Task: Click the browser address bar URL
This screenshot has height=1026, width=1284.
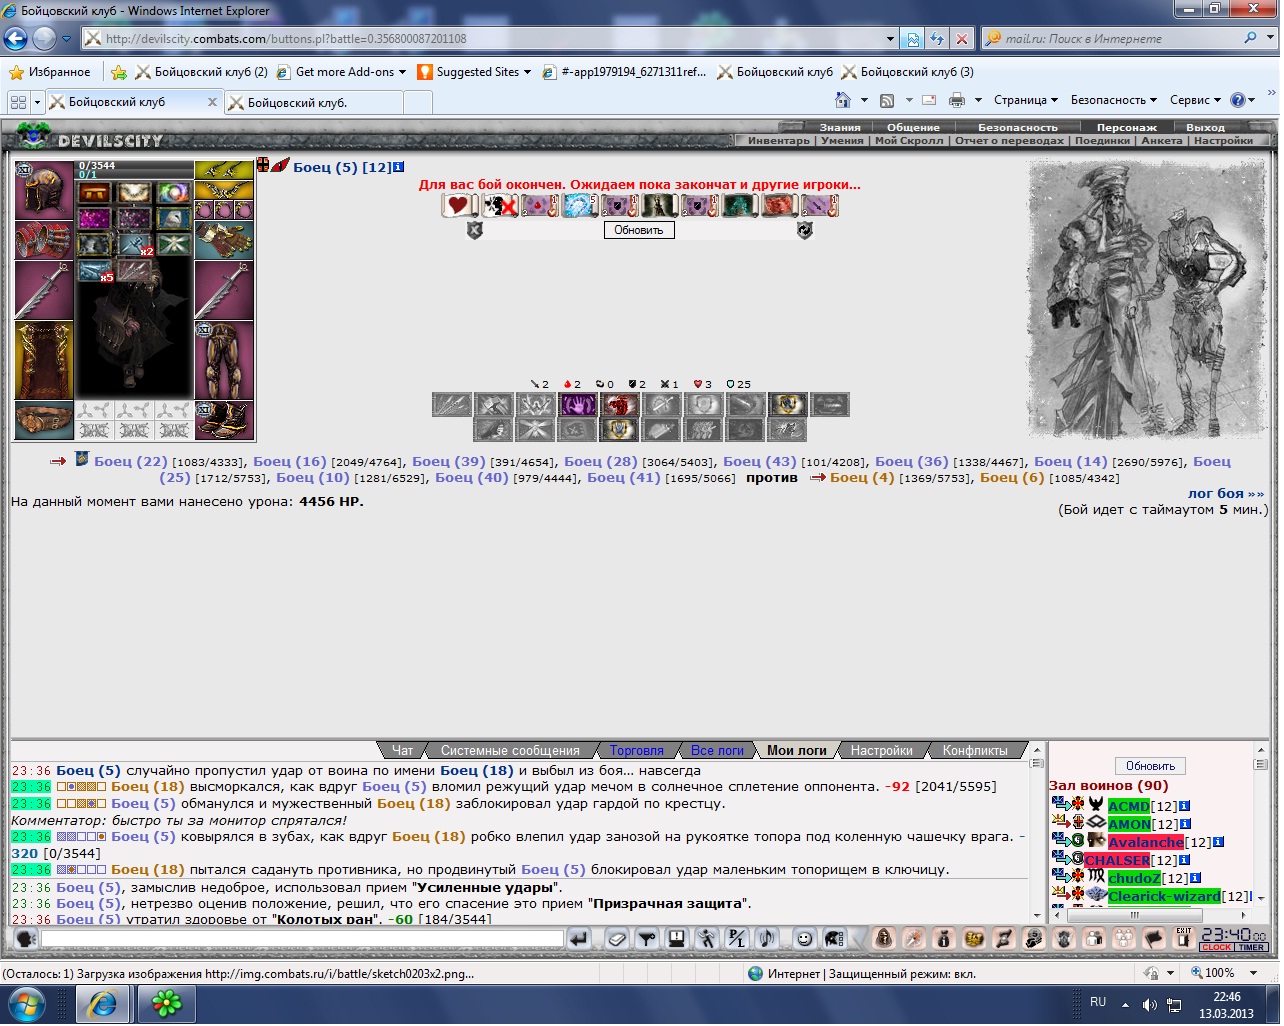Action: [x=286, y=39]
